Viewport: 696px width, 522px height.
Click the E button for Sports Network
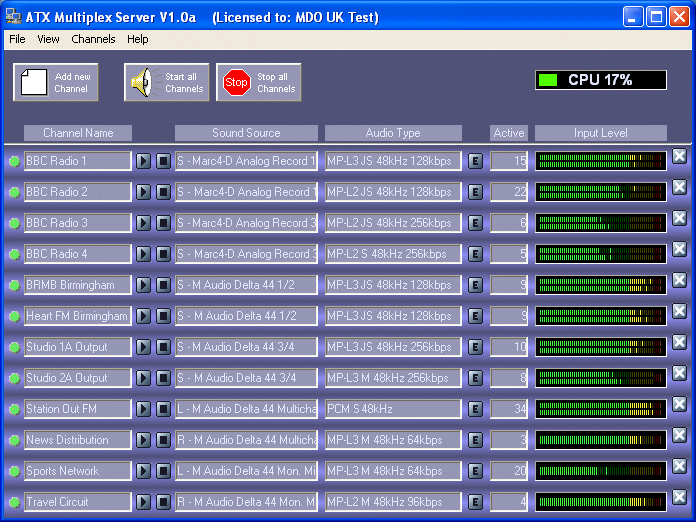pyautogui.click(x=475, y=471)
